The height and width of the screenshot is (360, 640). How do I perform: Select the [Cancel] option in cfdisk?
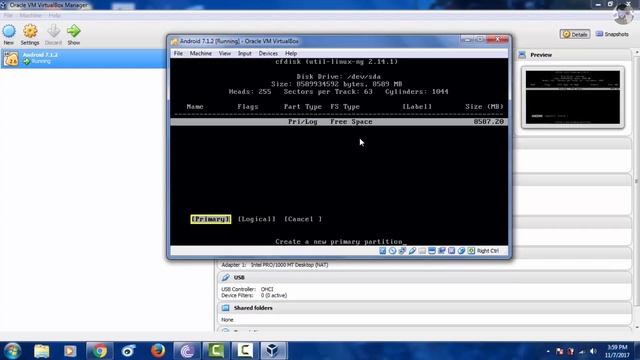click(x=303, y=219)
